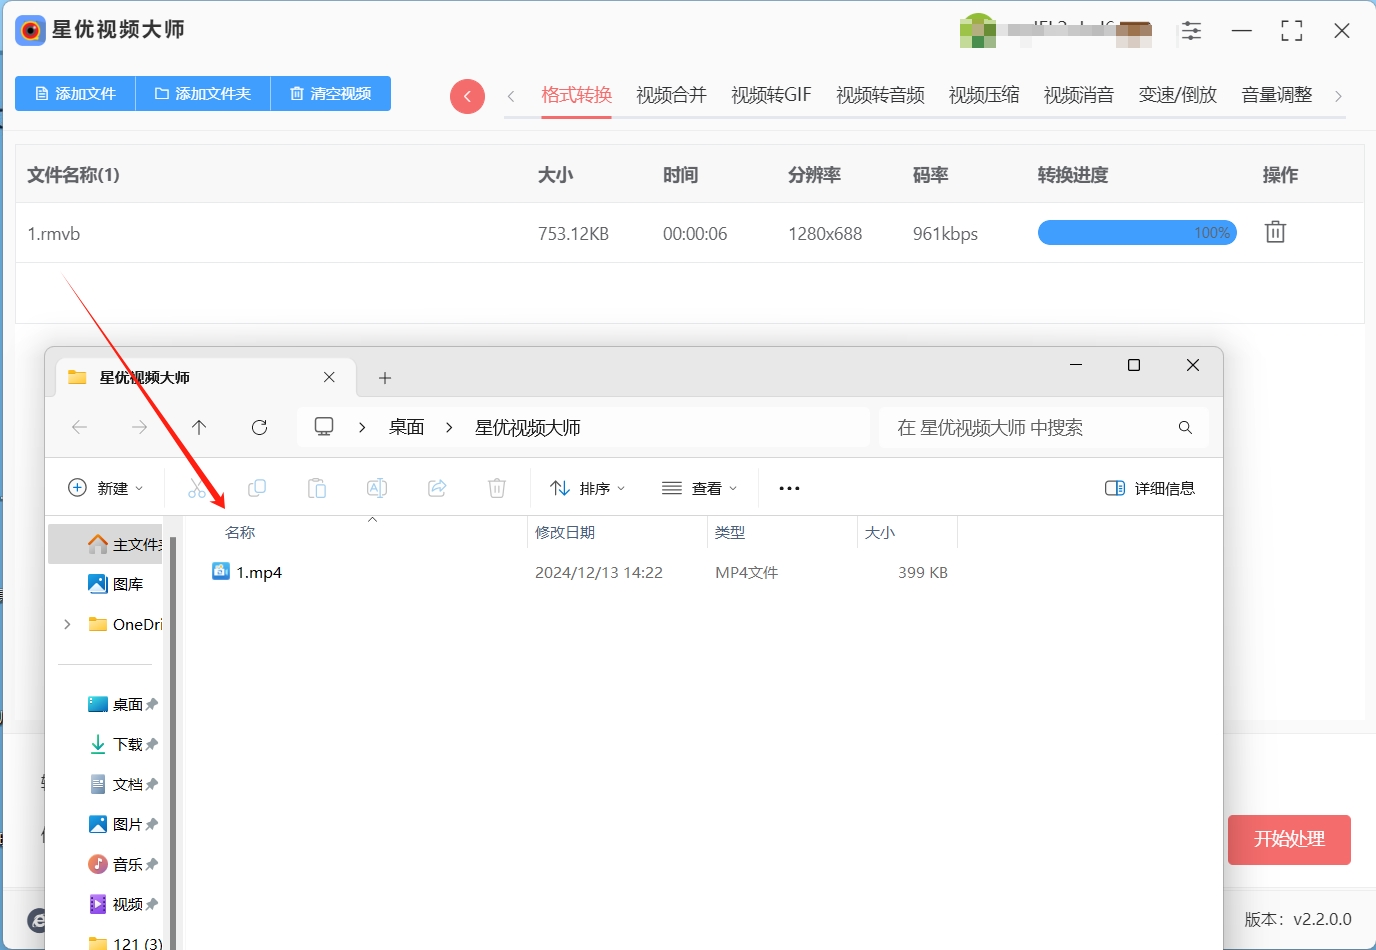Viewport: 1376px width, 950px height.
Task: Click the 添加文件 button
Action: click(75, 93)
